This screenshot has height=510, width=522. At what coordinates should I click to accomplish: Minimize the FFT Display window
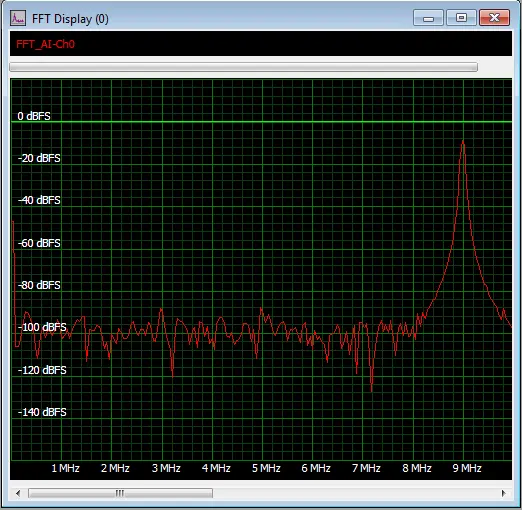point(428,18)
